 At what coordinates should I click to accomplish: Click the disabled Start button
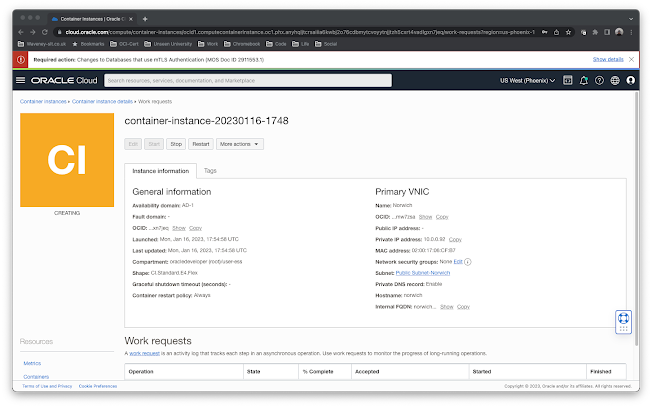point(154,144)
